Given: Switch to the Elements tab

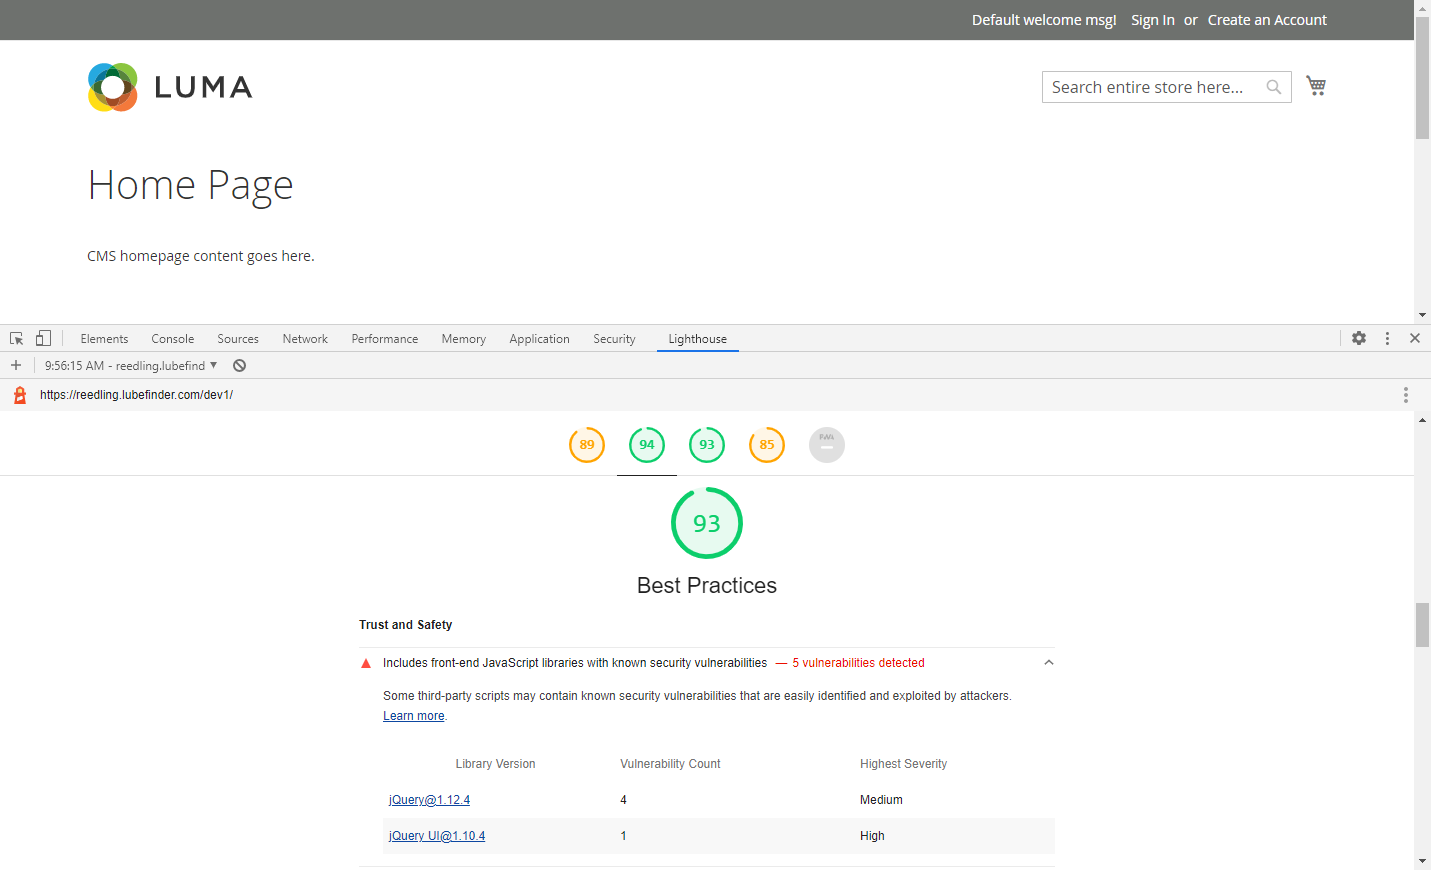Looking at the screenshot, I should [x=104, y=339].
